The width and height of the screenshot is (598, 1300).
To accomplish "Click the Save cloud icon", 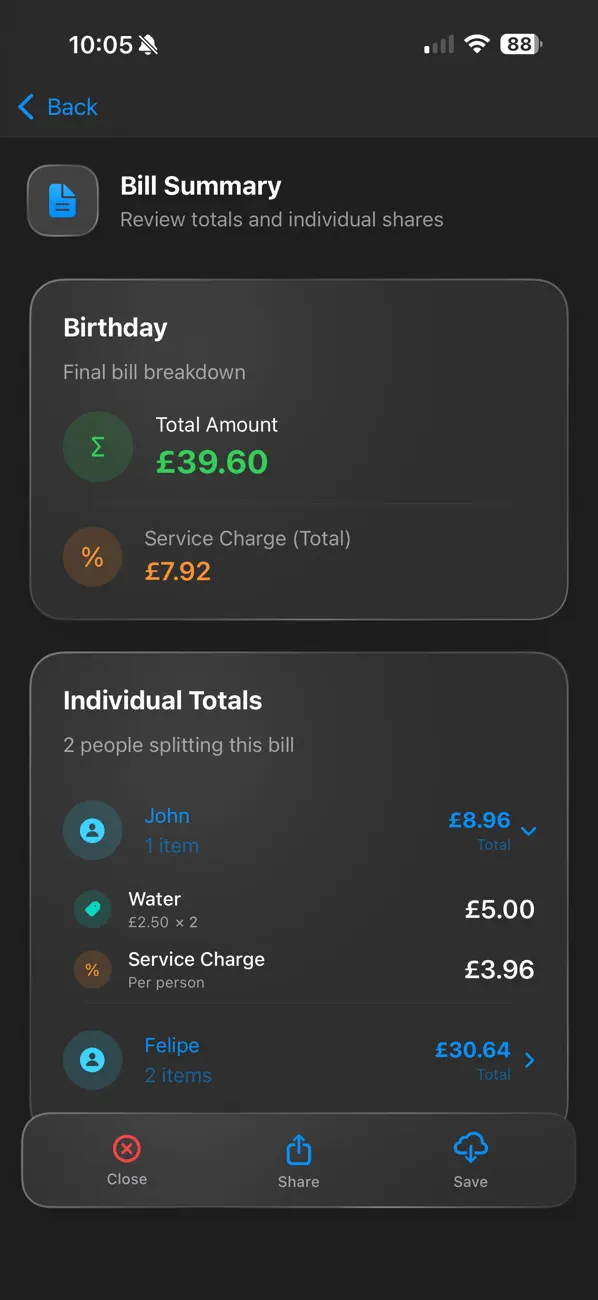I will (470, 1148).
